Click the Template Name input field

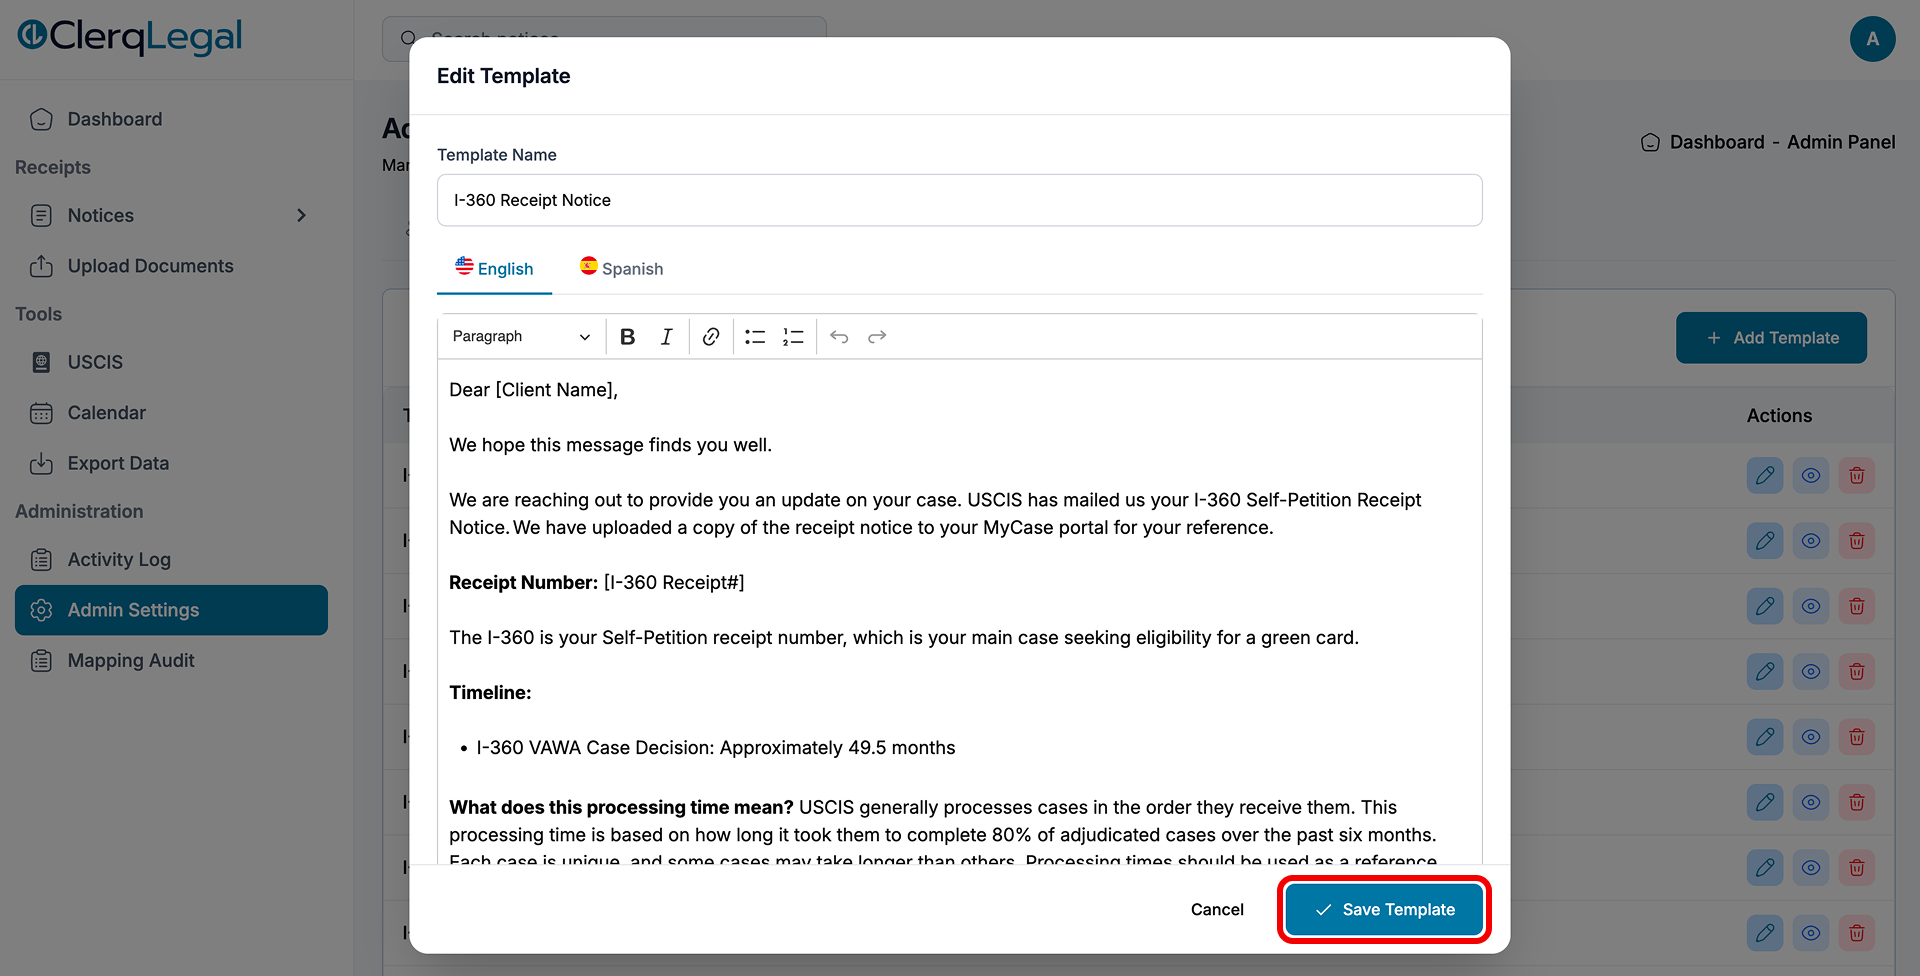coord(959,200)
